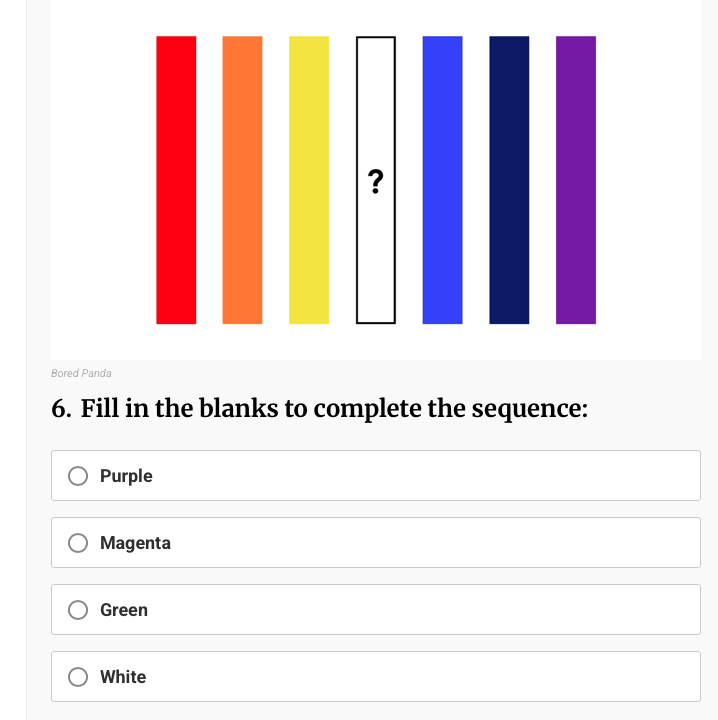Select the Purple radio button

78,476
